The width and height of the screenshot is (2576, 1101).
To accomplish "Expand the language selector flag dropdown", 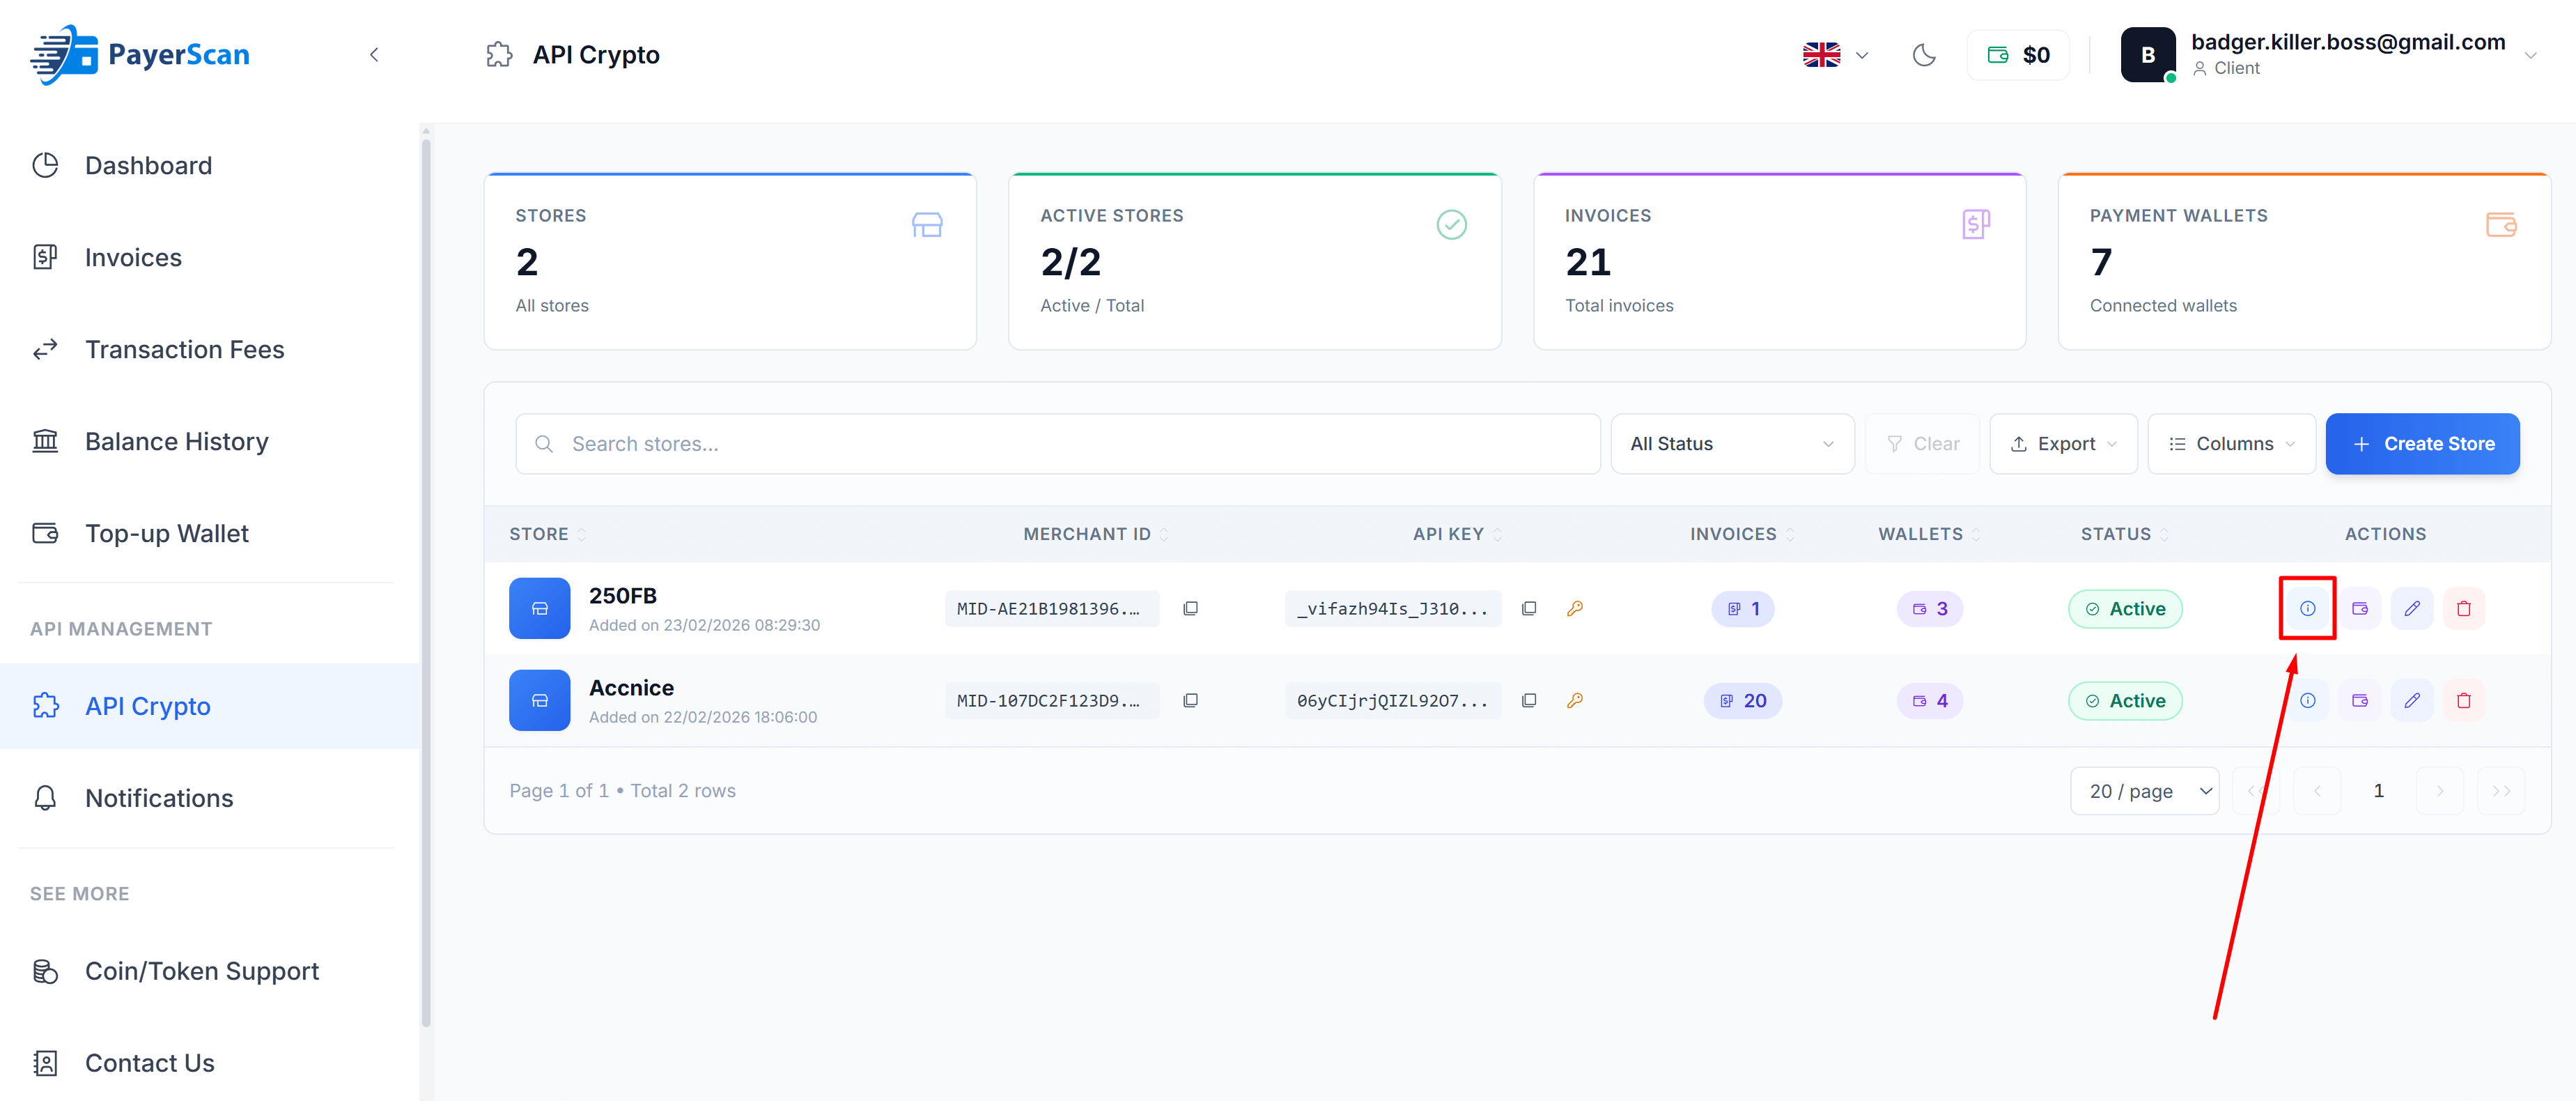I will coord(1835,55).
